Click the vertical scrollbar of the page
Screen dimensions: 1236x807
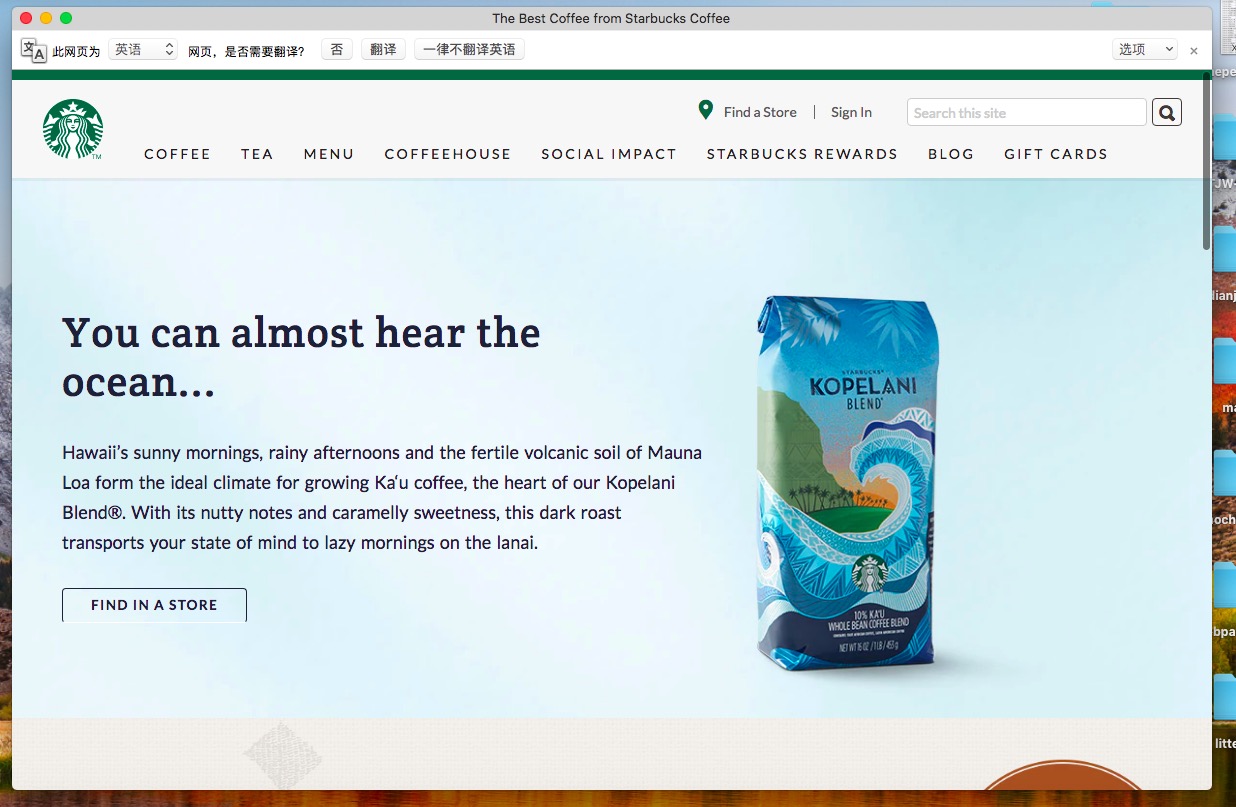pyautogui.click(x=1207, y=432)
